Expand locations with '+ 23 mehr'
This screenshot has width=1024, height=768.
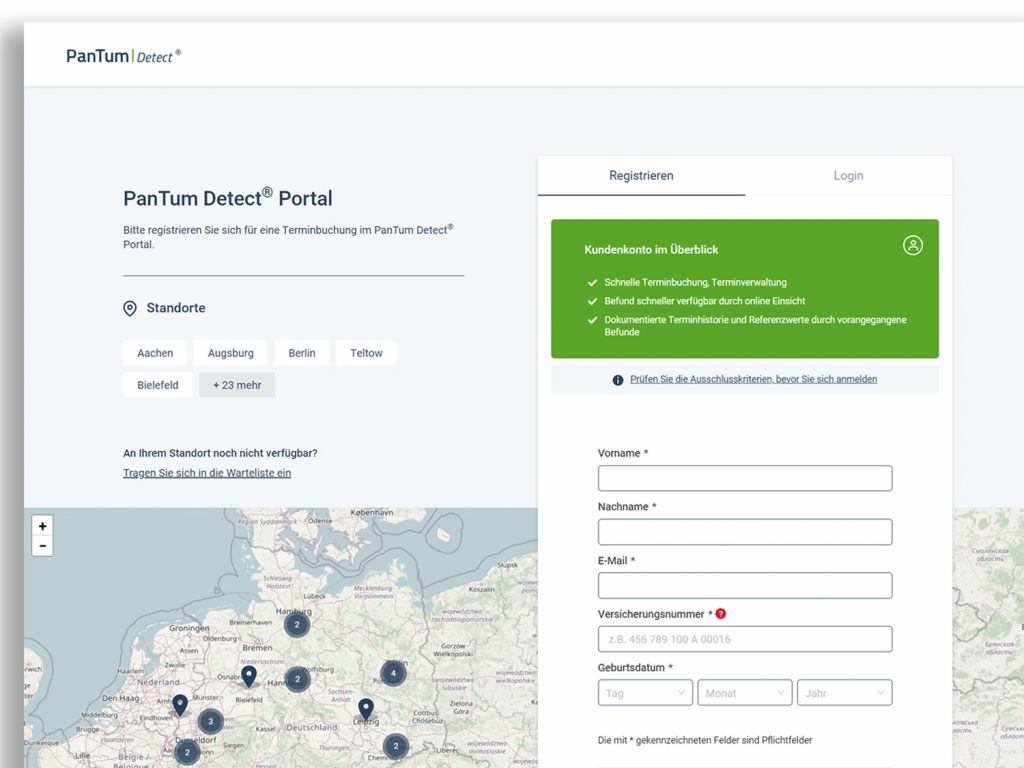click(x=236, y=385)
